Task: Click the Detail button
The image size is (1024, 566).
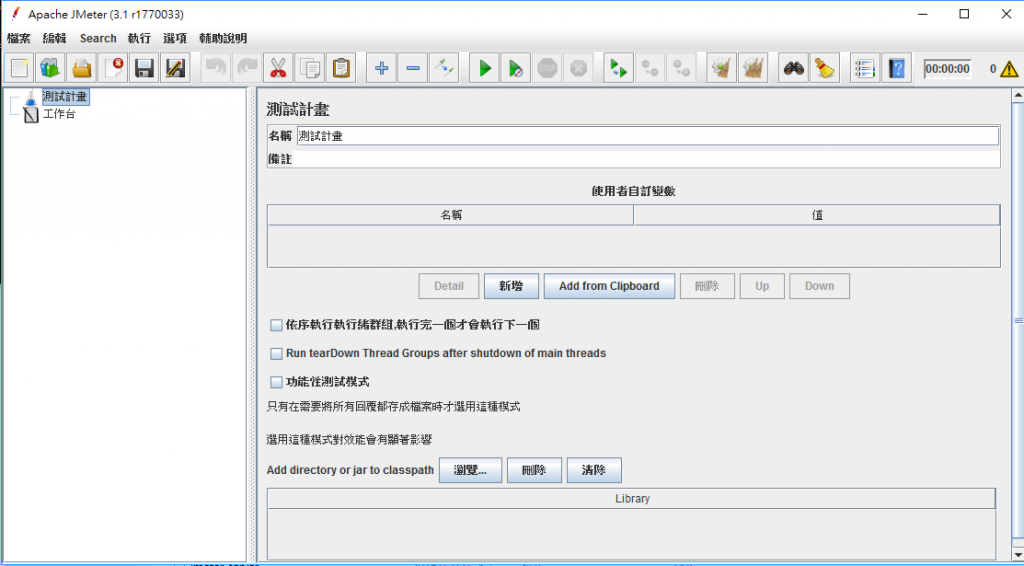Action: (x=449, y=286)
